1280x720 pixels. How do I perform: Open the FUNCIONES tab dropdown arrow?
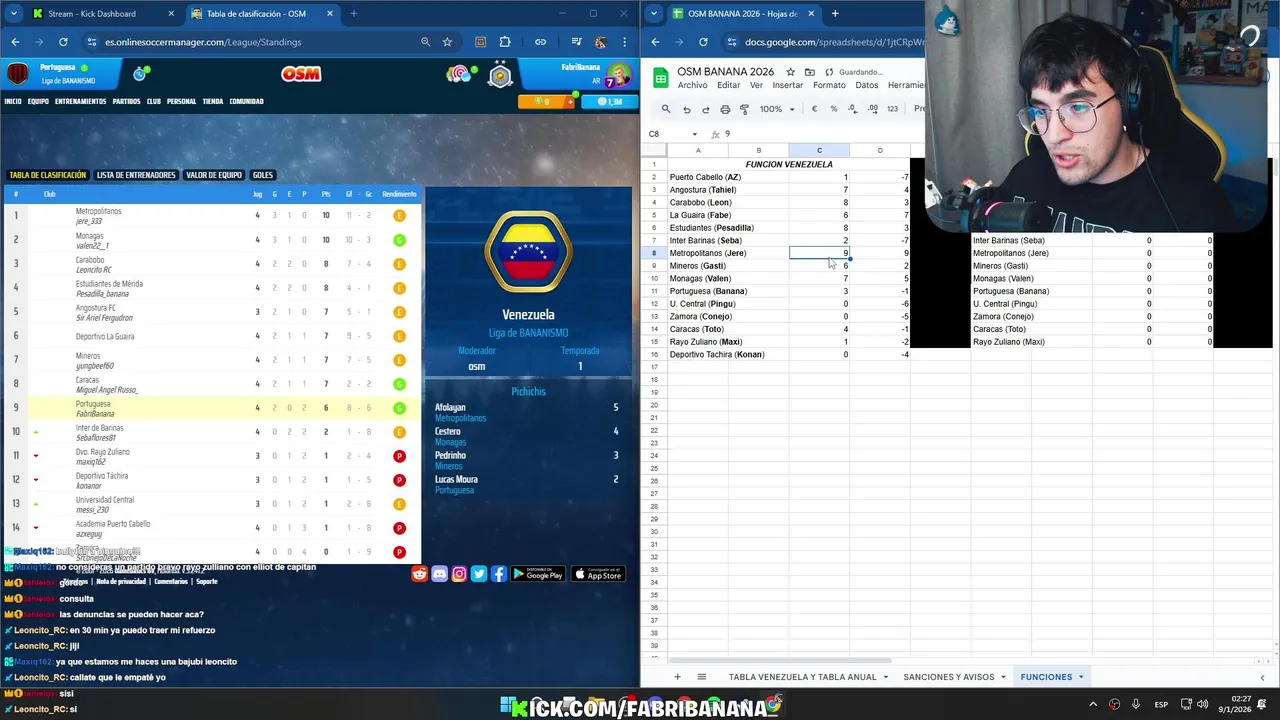pyautogui.click(x=1081, y=677)
